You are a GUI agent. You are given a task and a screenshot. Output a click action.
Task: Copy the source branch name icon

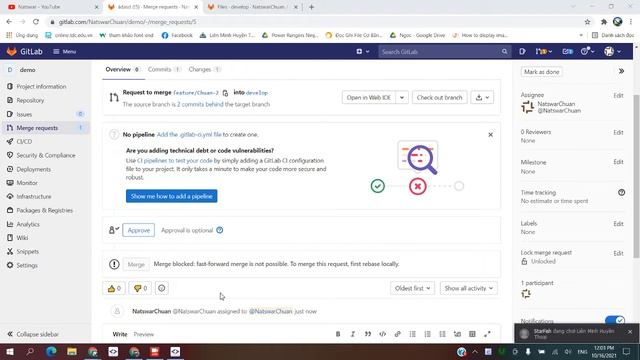[225, 93]
